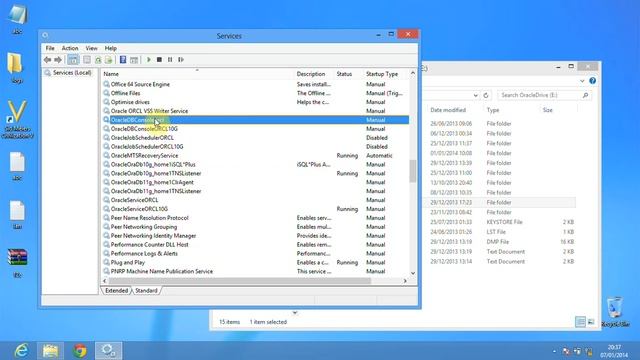Open the Help menu in Services
Screen dimensions: 640x360
click(x=111, y=48)
